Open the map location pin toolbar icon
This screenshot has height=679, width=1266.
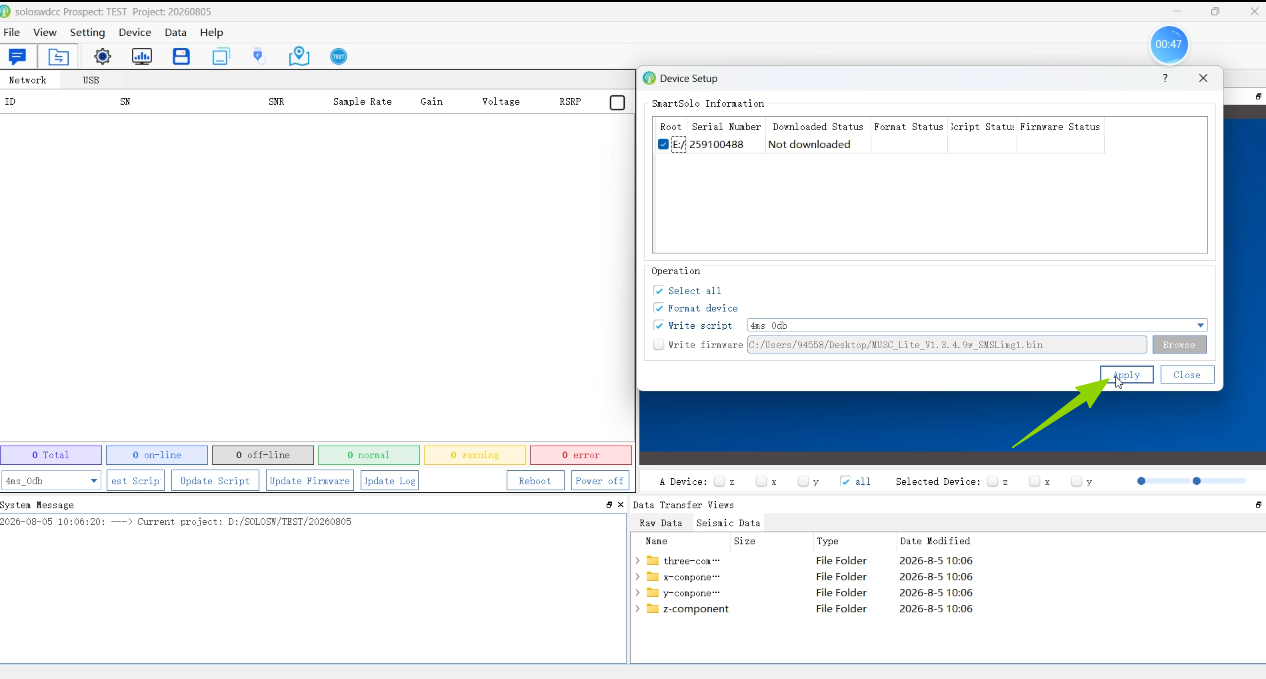pyautogui.click(x=299, y=56)
